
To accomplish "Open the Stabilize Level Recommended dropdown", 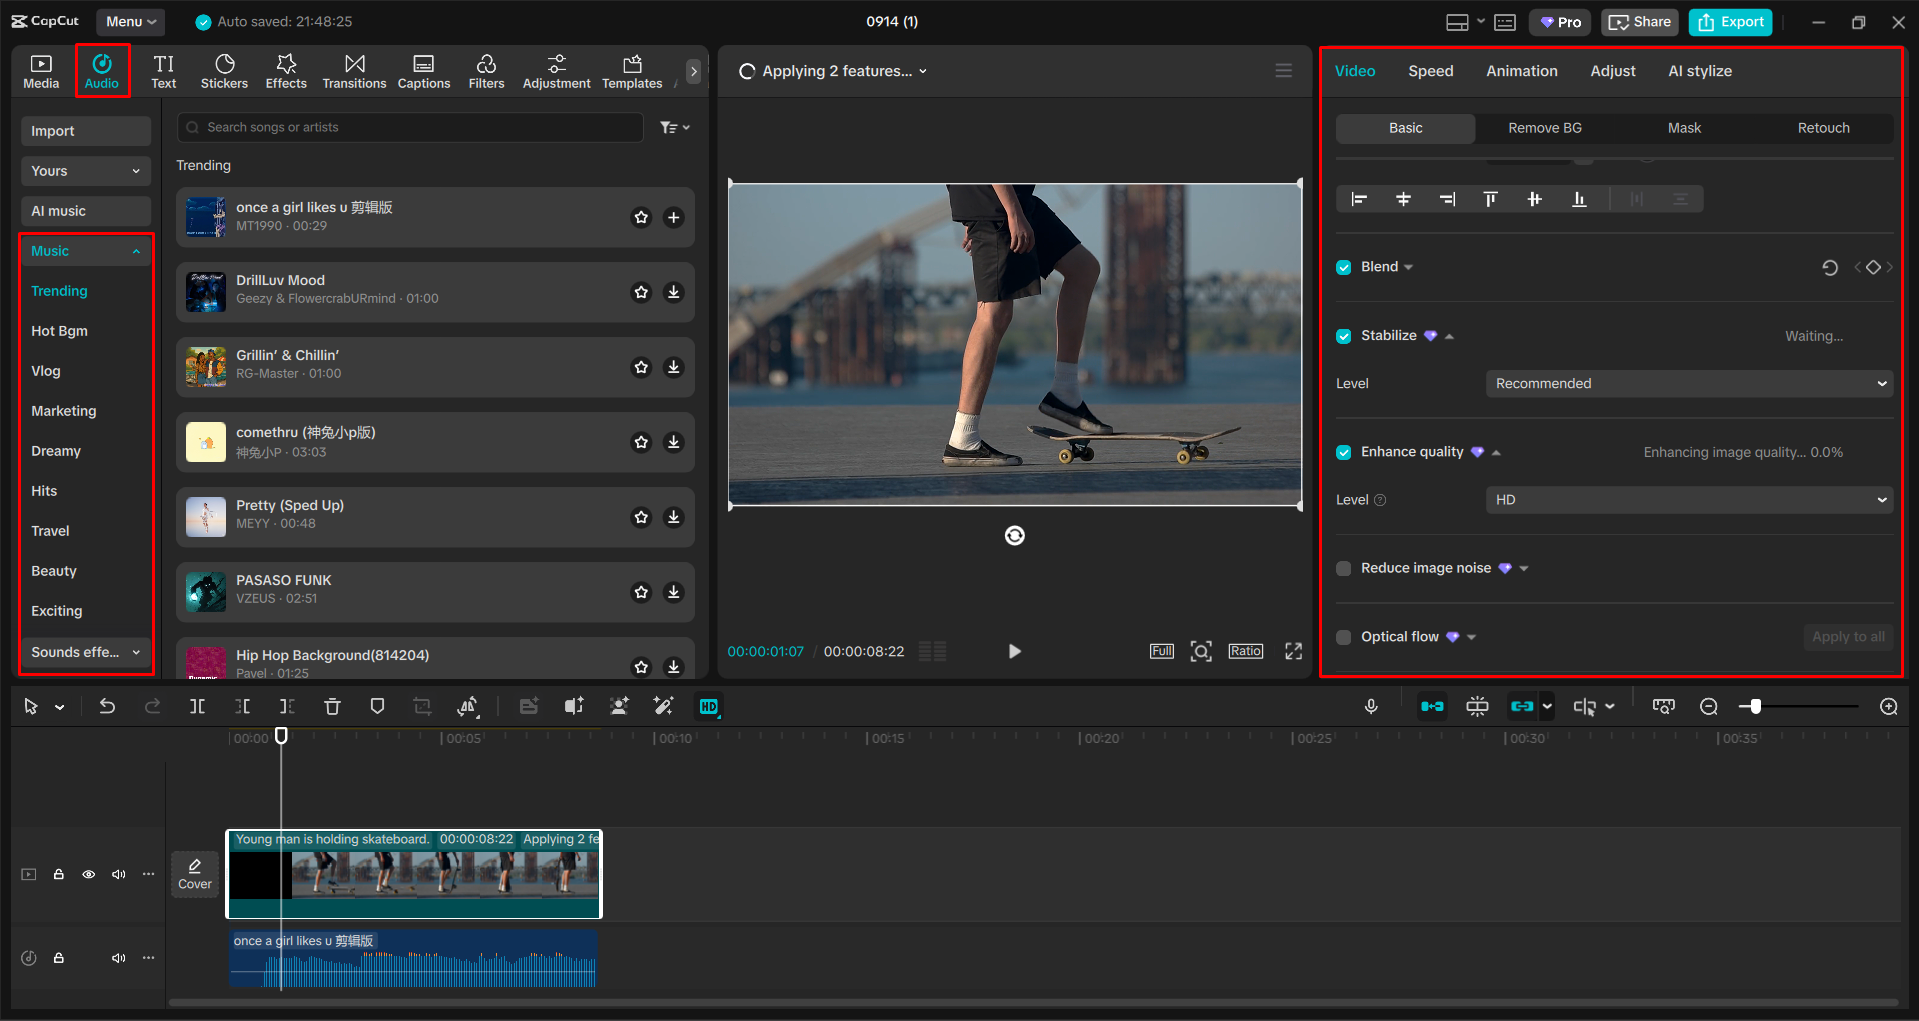I will pos(1688,383).
